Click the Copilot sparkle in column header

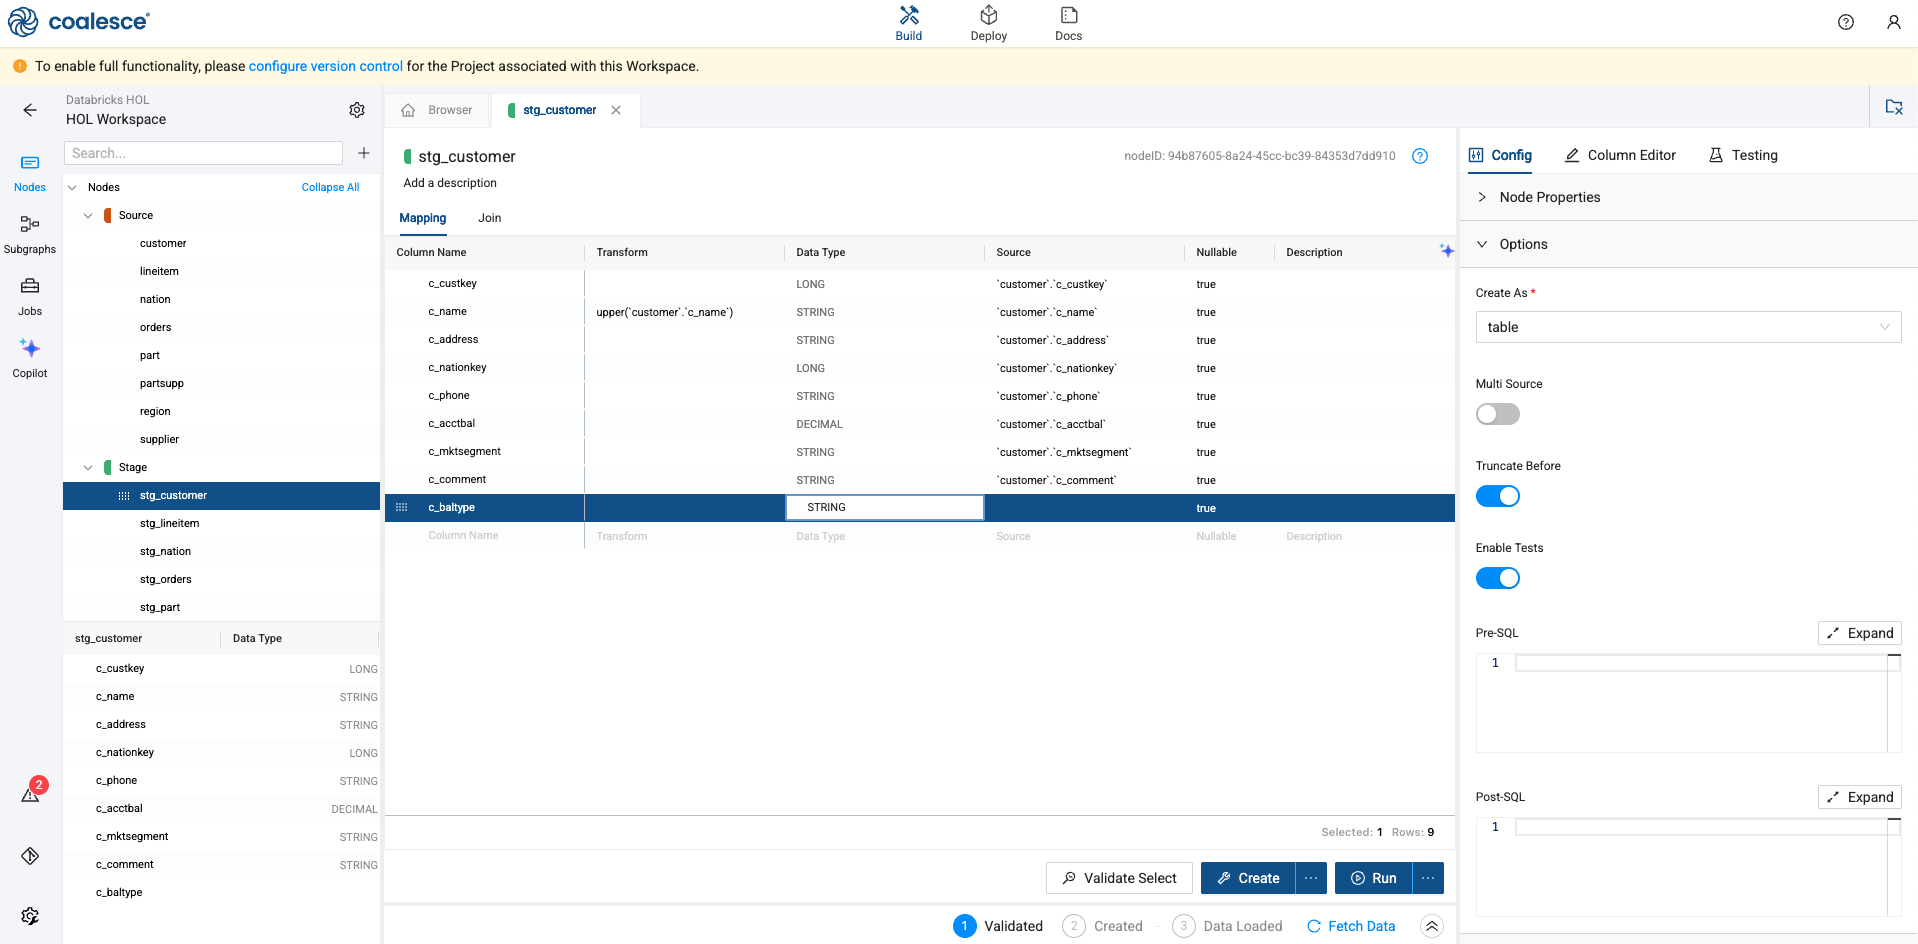[1446, 251]
